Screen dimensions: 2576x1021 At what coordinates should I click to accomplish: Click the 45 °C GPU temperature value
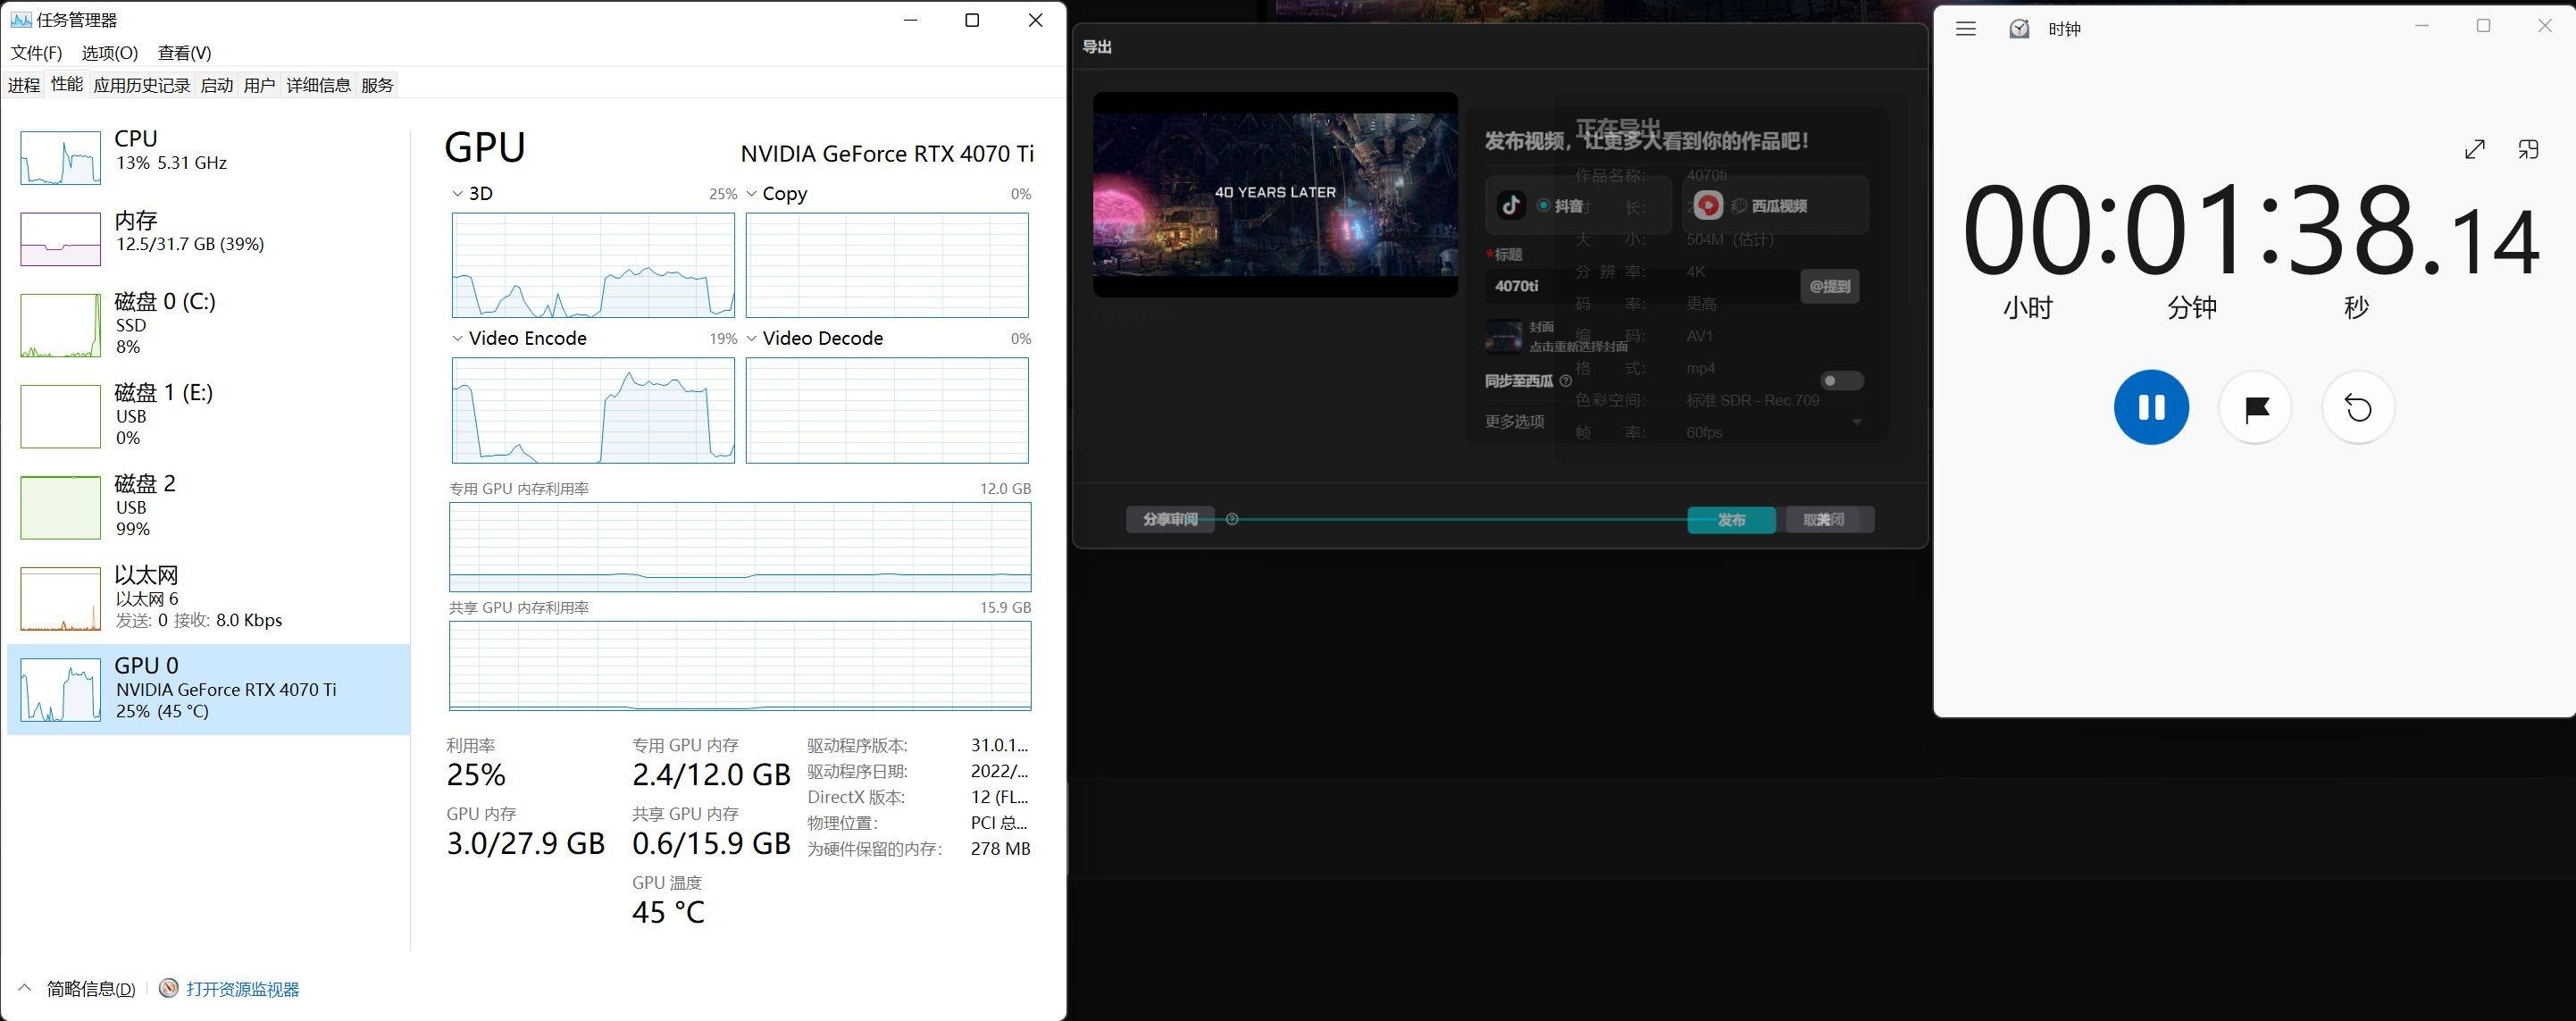[x=669, y=912]
